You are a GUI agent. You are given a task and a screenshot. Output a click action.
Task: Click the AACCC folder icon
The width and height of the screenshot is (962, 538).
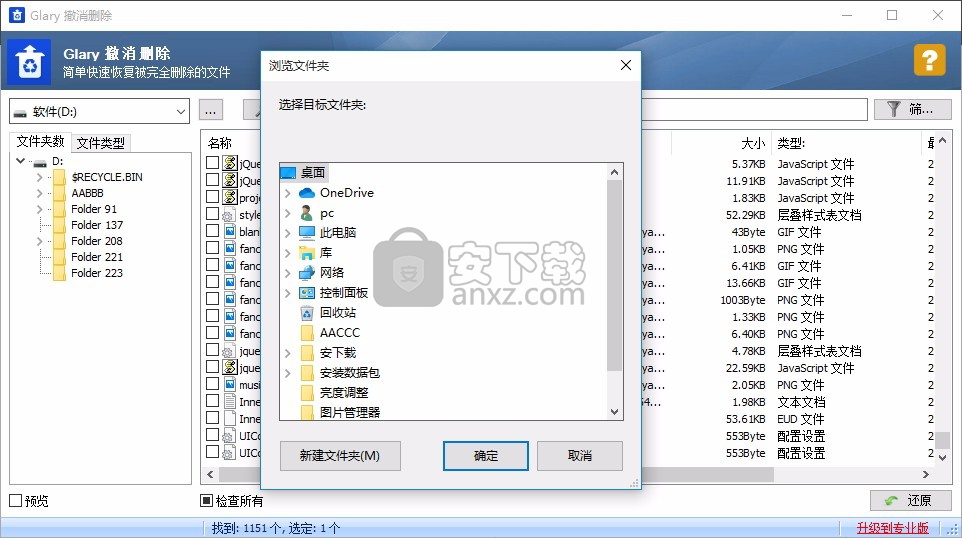(307, 332)
